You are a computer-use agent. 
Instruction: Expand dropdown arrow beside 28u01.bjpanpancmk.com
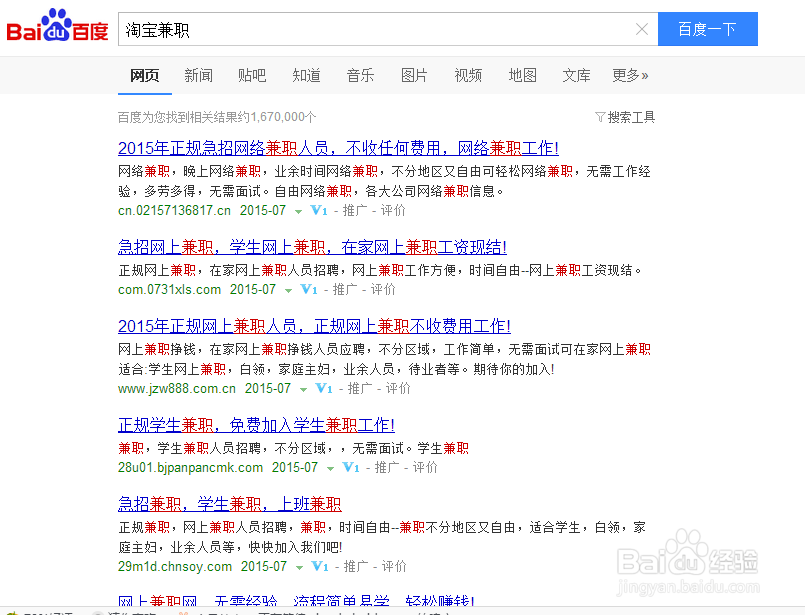(x=331, y=469)
